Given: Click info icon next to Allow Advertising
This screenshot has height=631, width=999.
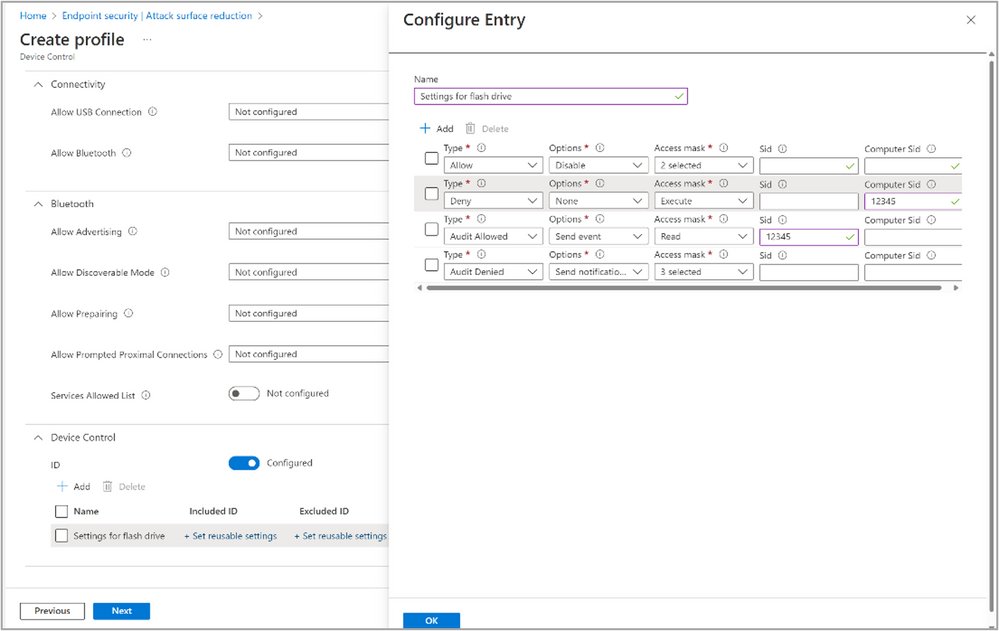Looking at the screenshot, I should (x=133, y=231).
